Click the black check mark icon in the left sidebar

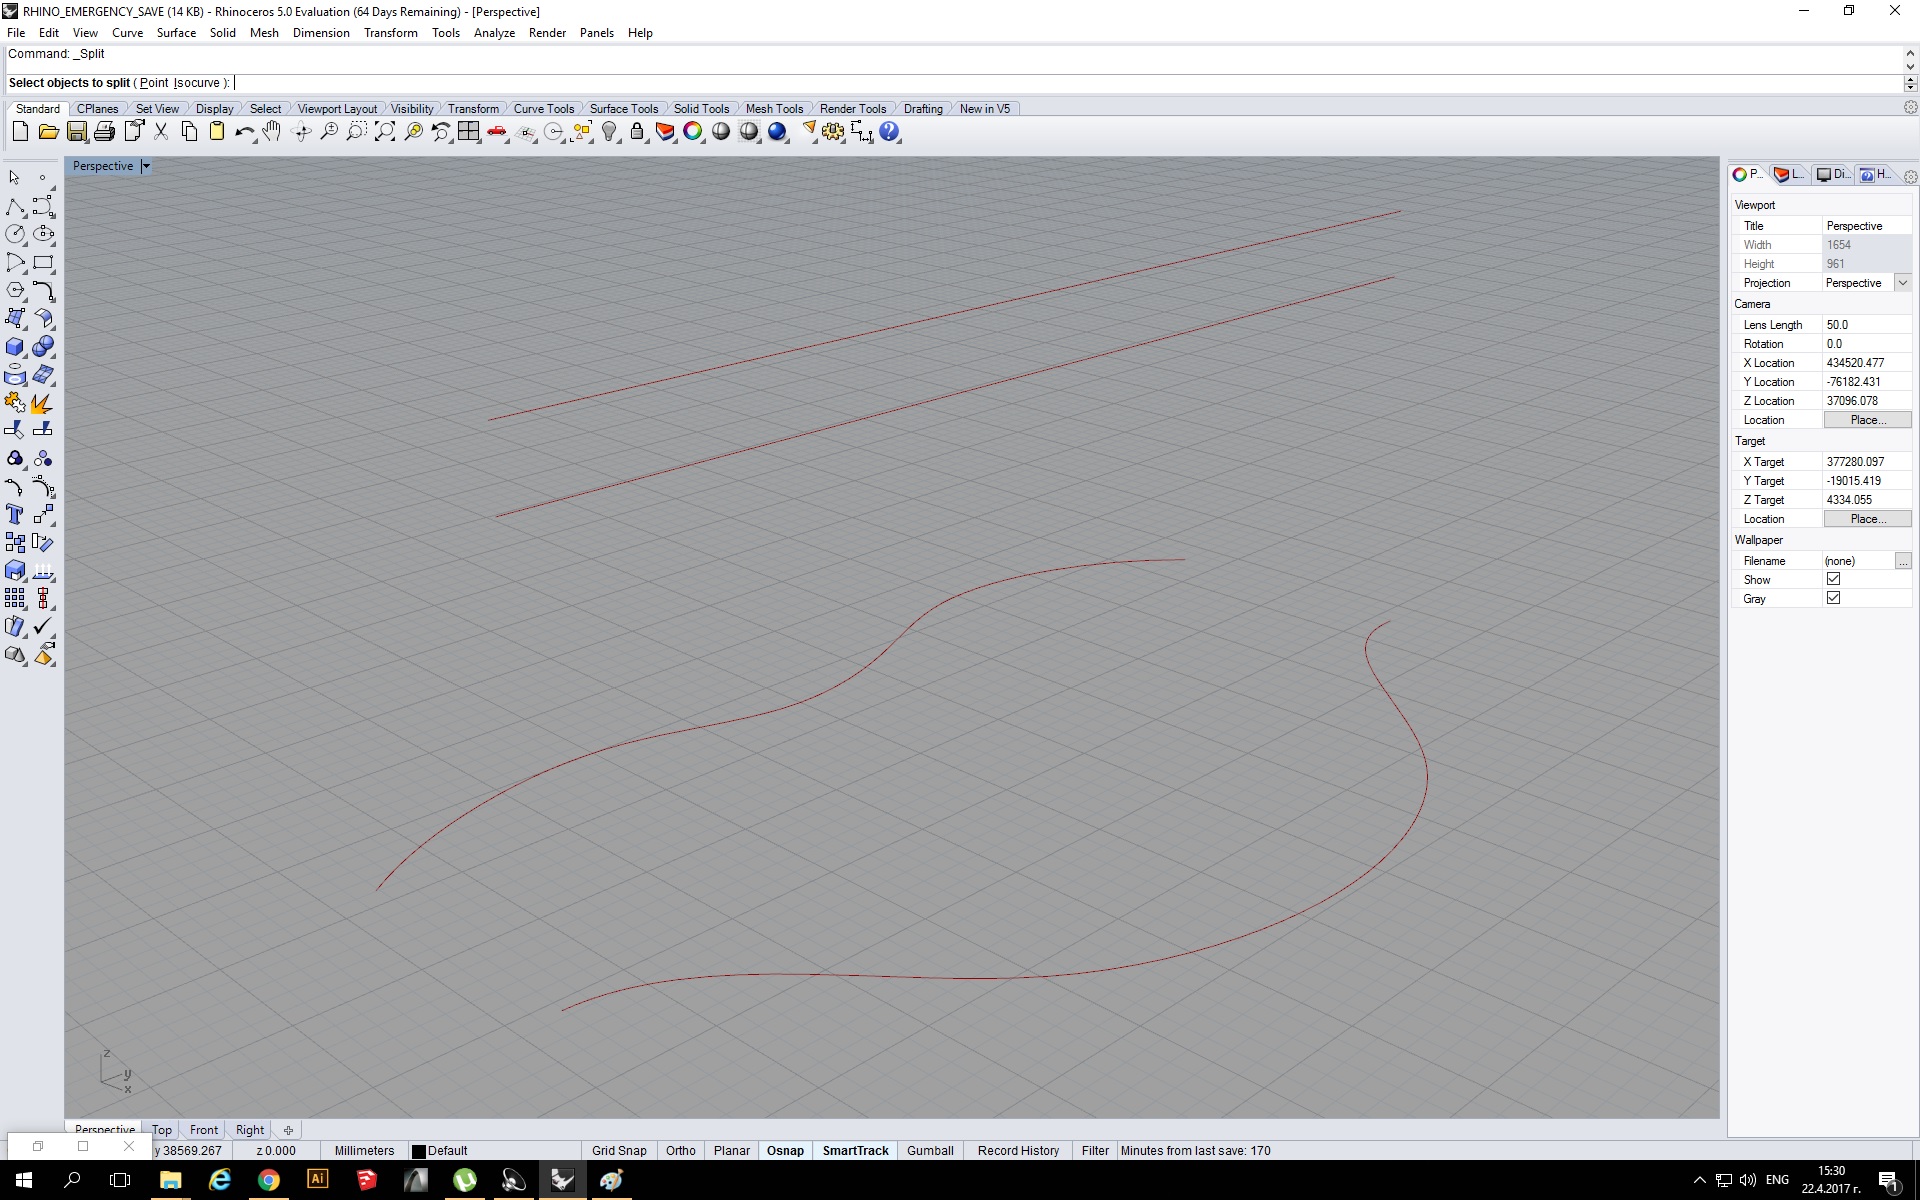click(x=43, y=626)
